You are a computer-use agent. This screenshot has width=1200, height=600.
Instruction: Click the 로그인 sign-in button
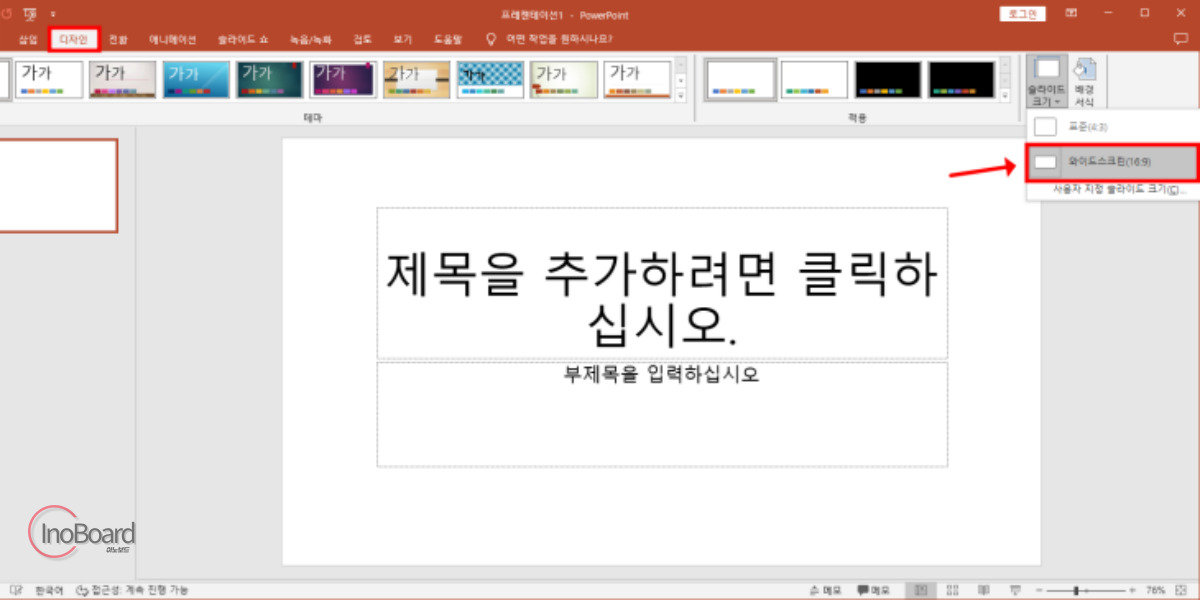pos(1023,13)
